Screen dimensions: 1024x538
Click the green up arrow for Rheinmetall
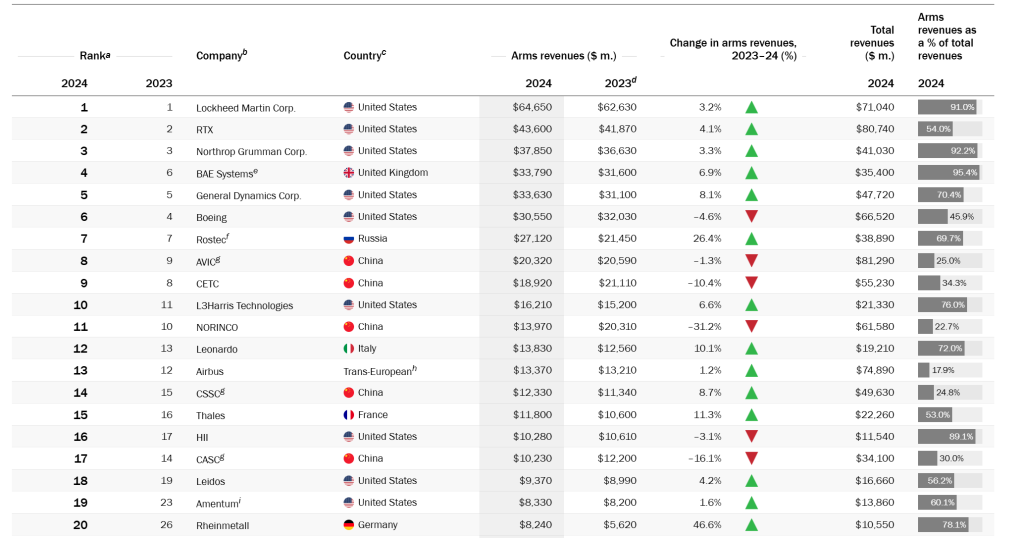point(751,525)
